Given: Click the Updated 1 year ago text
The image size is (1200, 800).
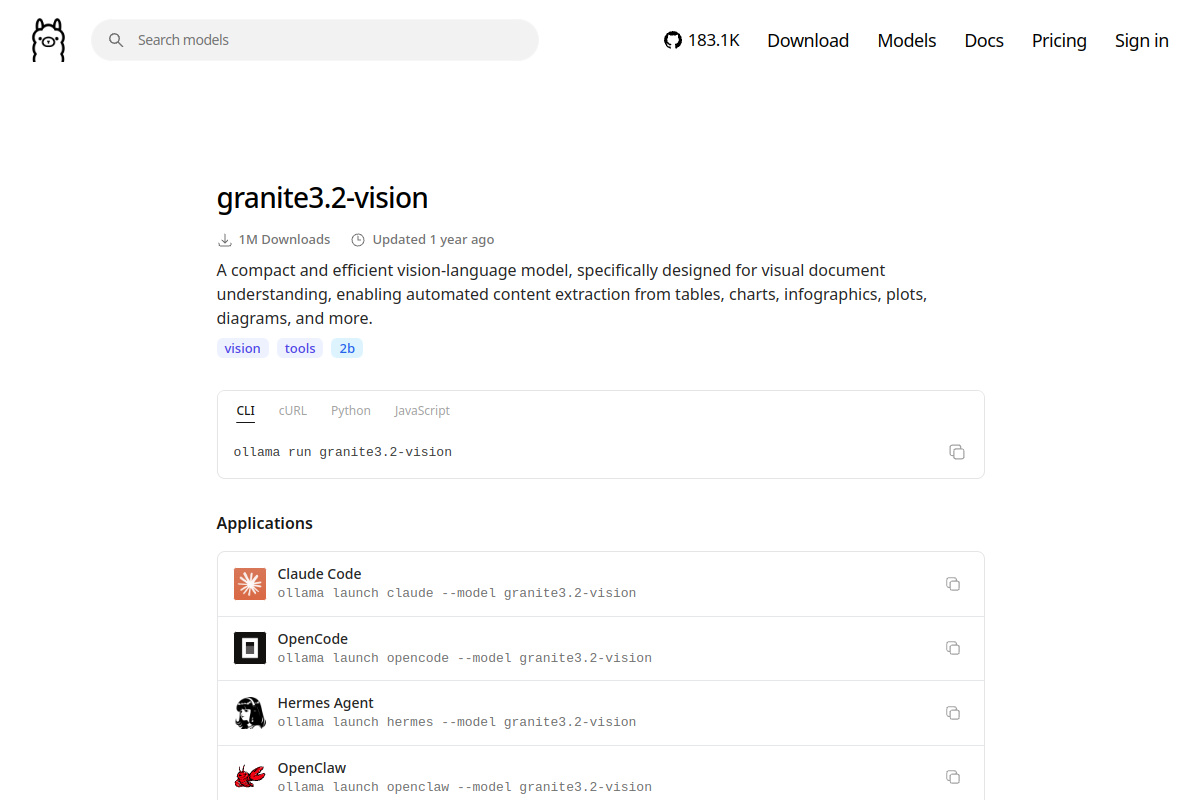Looking at the screenshot, I should (433, 240).
